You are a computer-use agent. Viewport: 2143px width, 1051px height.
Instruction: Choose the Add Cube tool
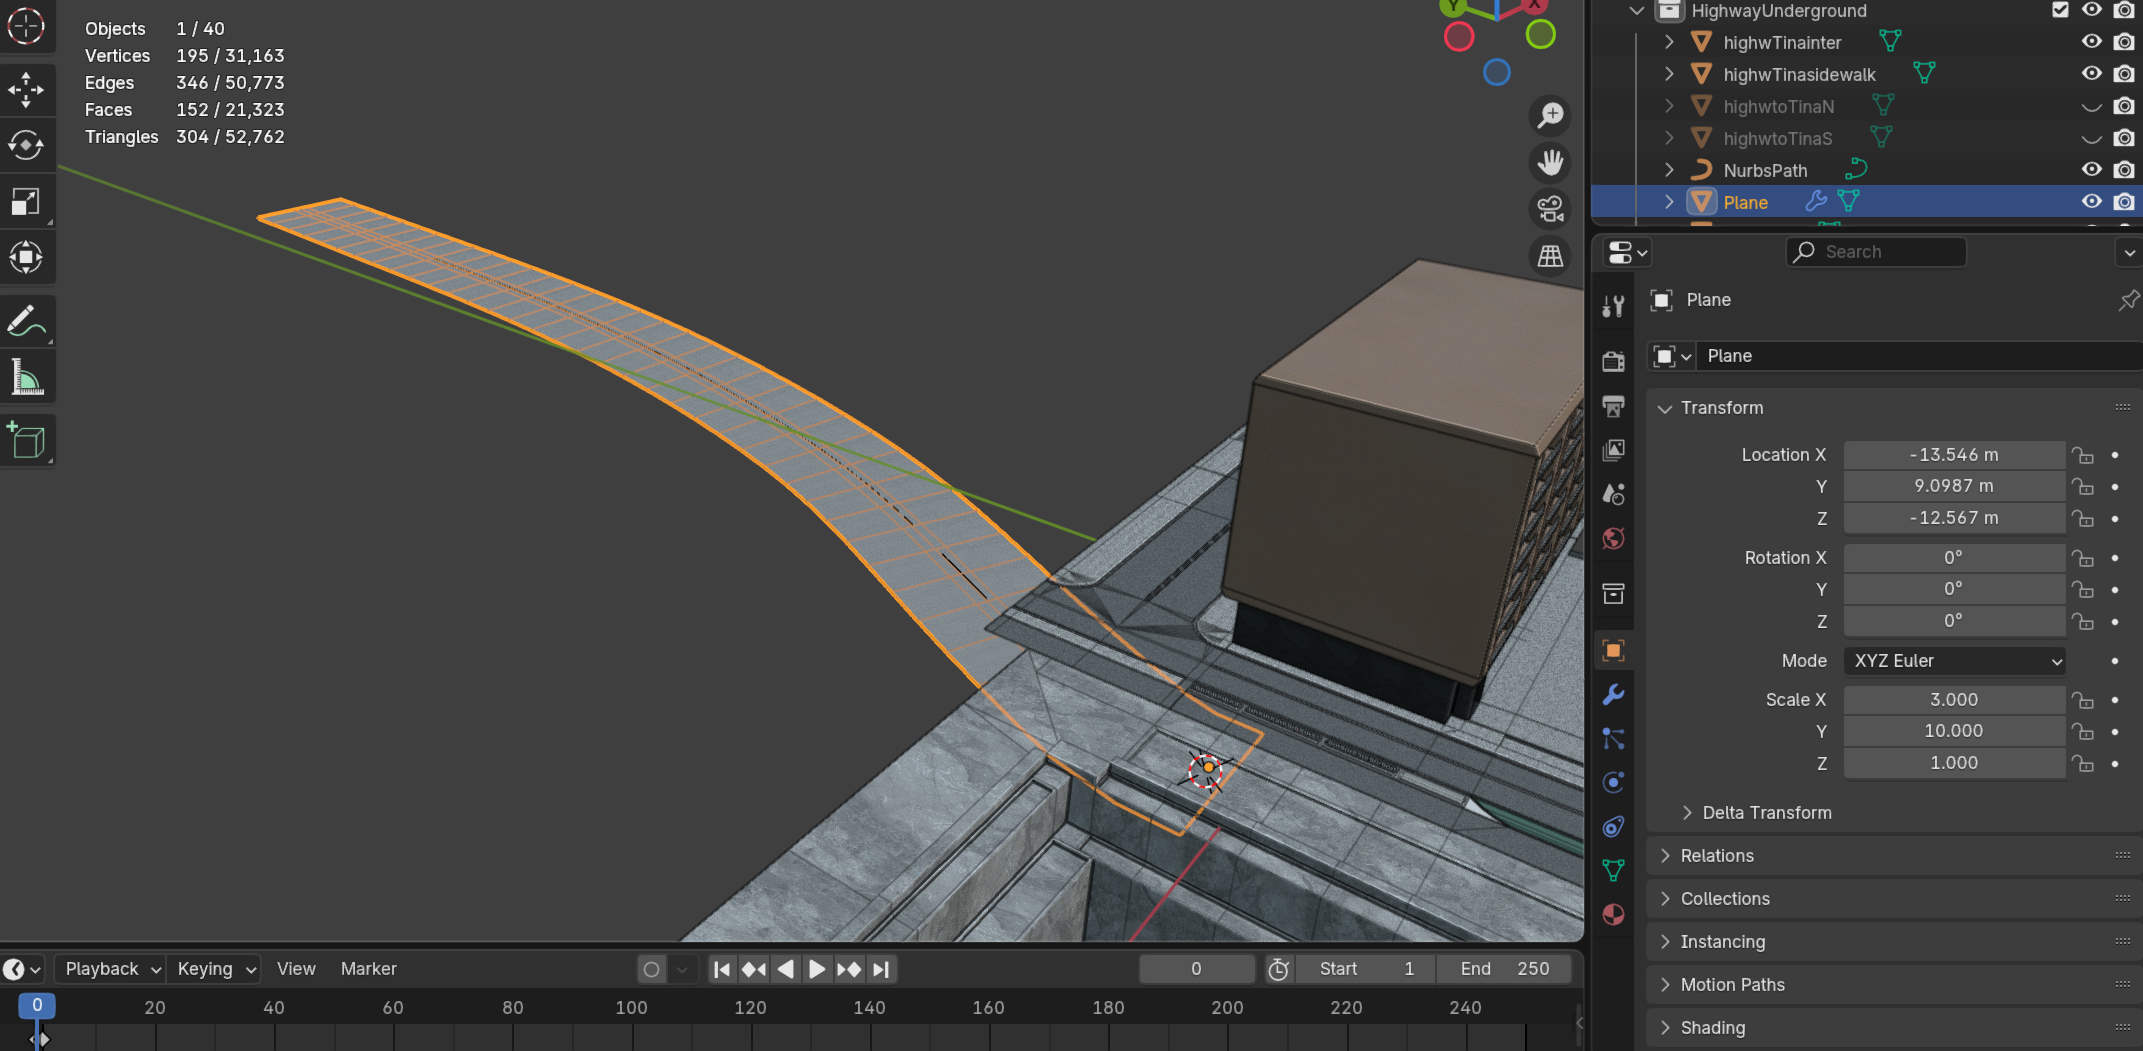[x=26, y=441]
